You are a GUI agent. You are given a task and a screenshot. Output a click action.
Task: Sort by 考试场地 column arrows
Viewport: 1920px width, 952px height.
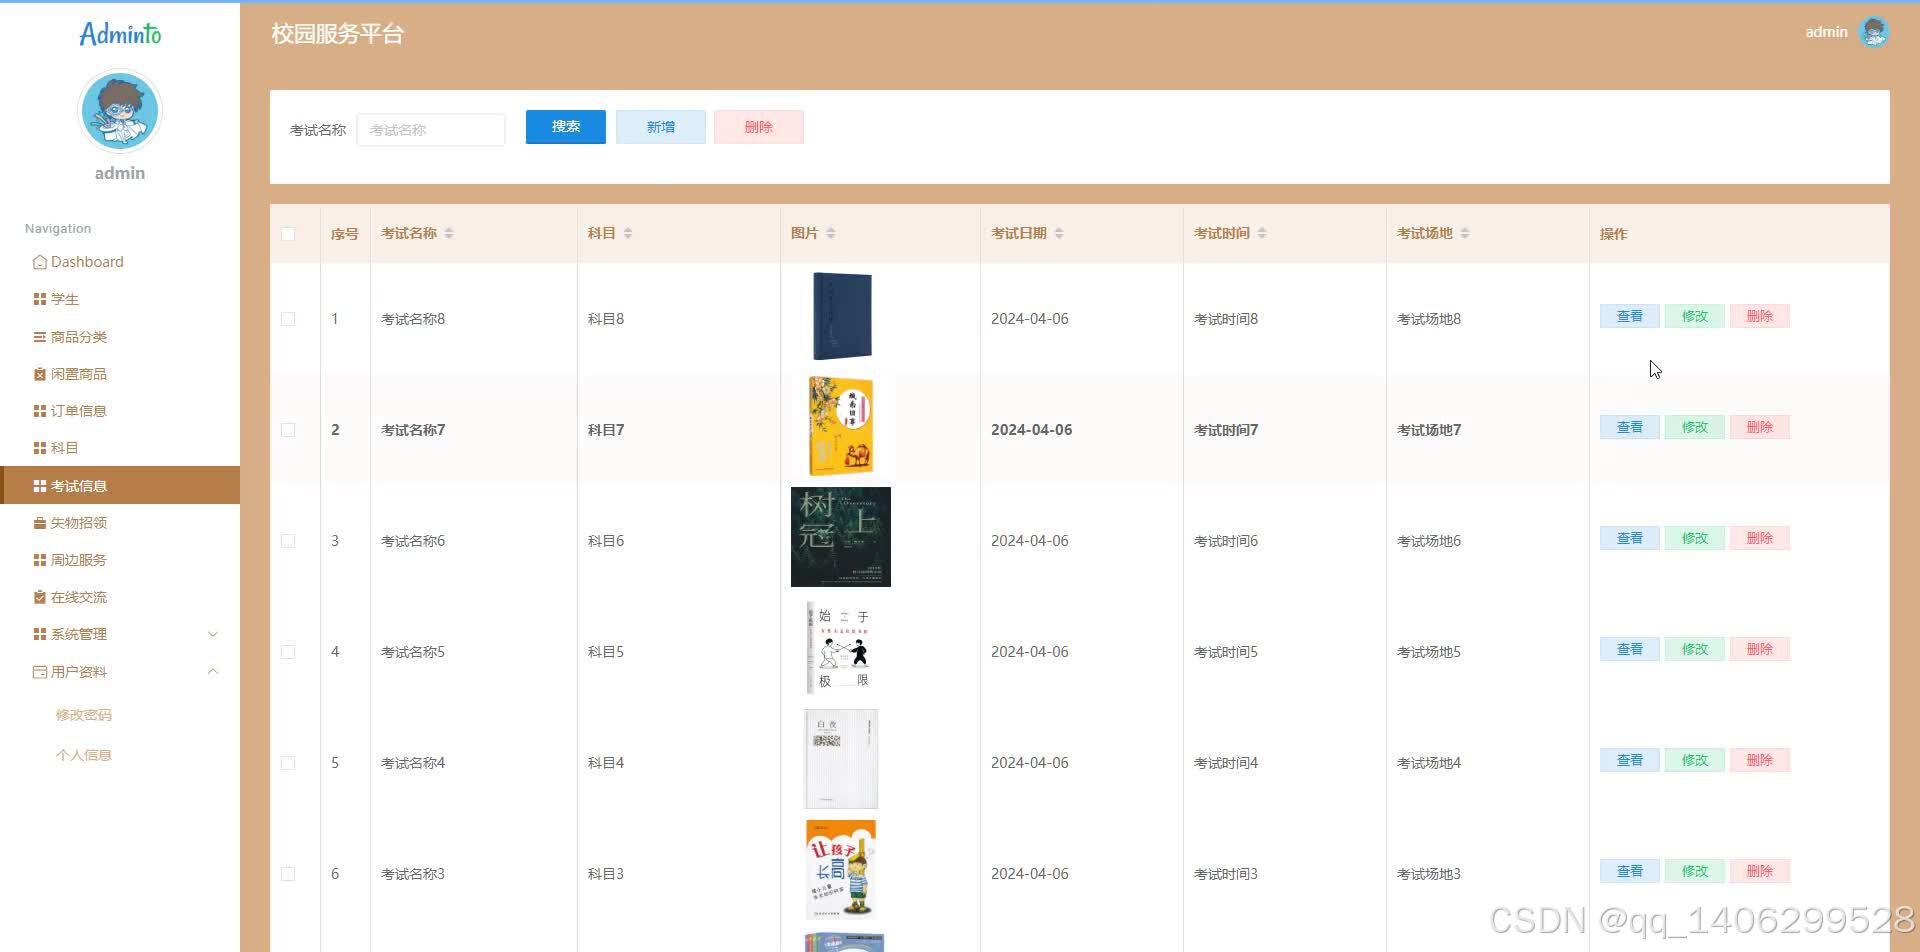pos(1465,233)
